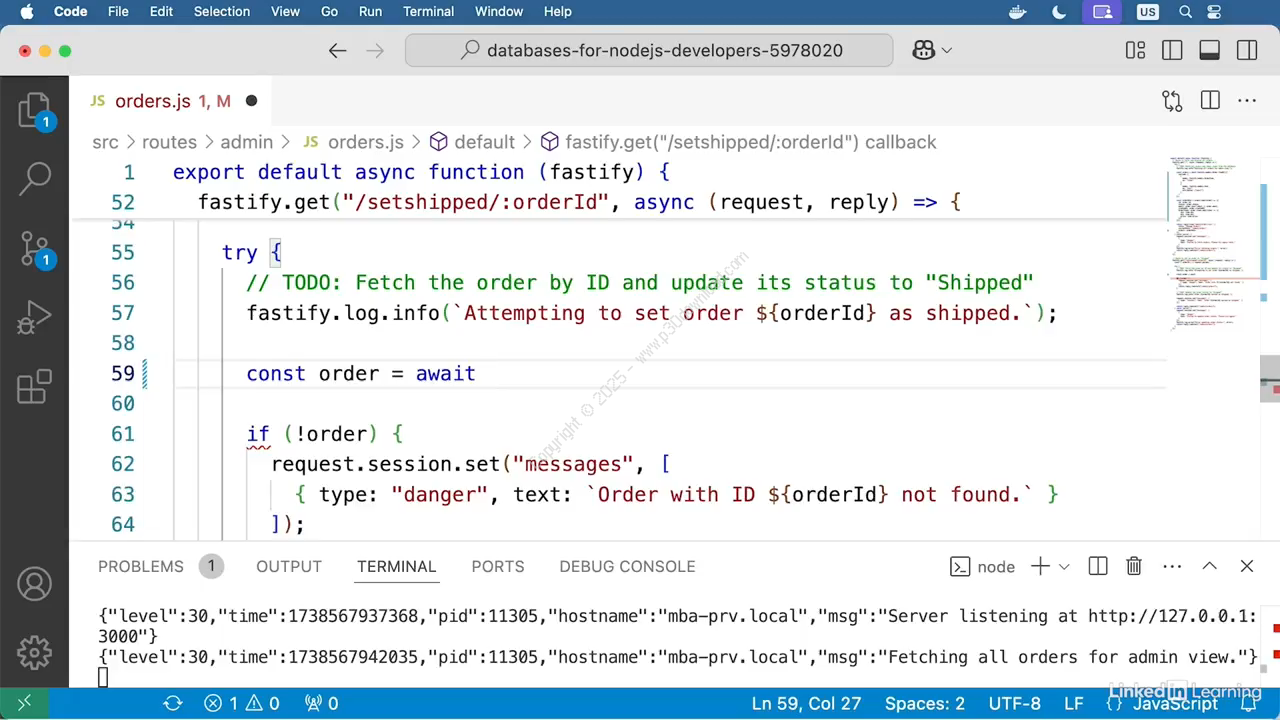Toggle the secondary side bar

[x=1246, y=50]
